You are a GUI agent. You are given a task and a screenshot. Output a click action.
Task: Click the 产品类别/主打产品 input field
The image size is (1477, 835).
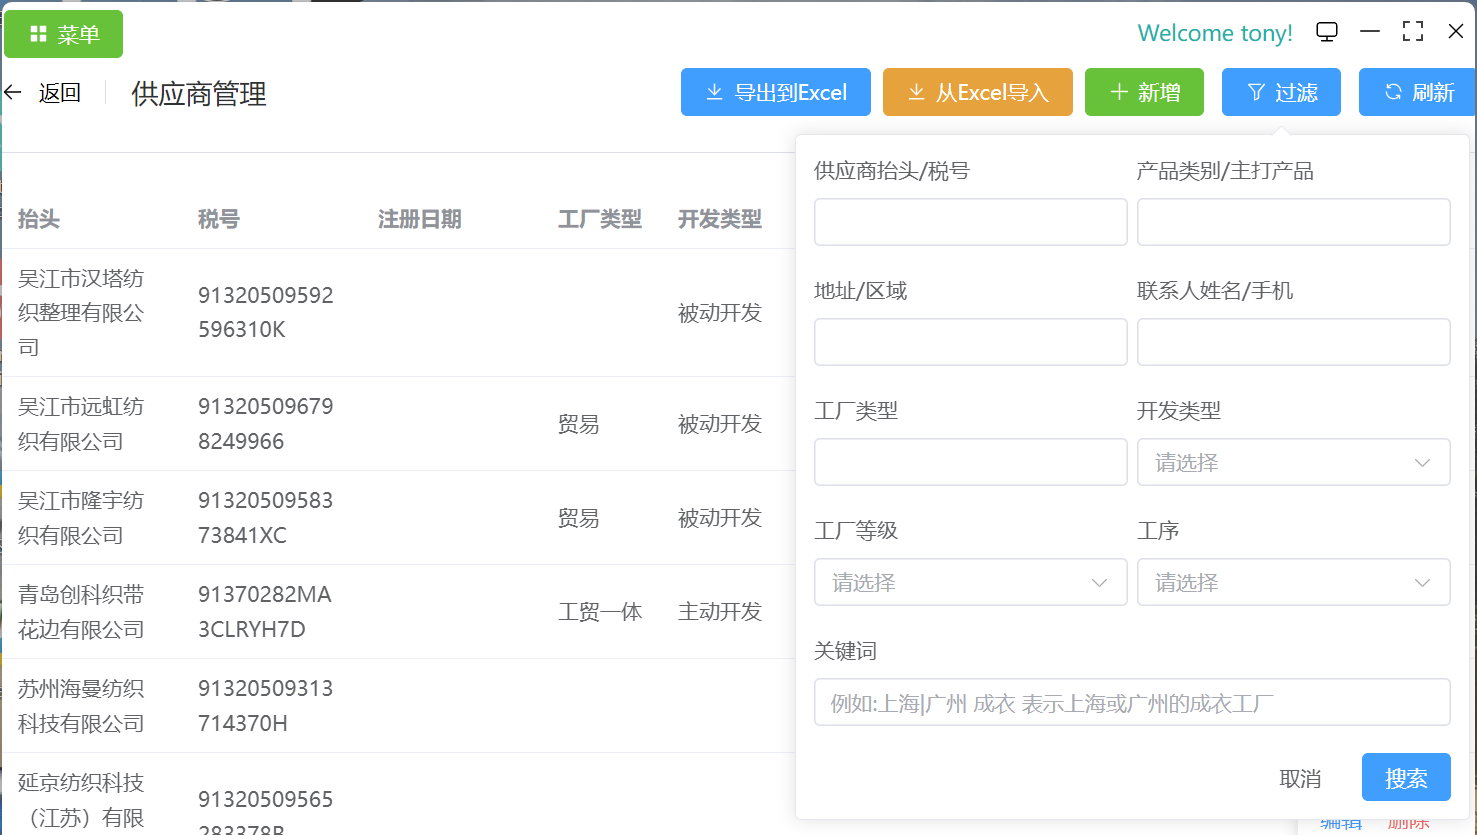click(1293, 222)
